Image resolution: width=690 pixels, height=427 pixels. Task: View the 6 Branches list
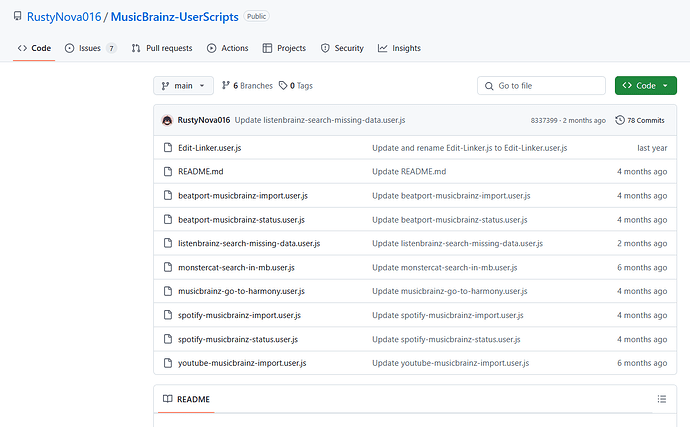pyautogui.click(x=247, y=85)
